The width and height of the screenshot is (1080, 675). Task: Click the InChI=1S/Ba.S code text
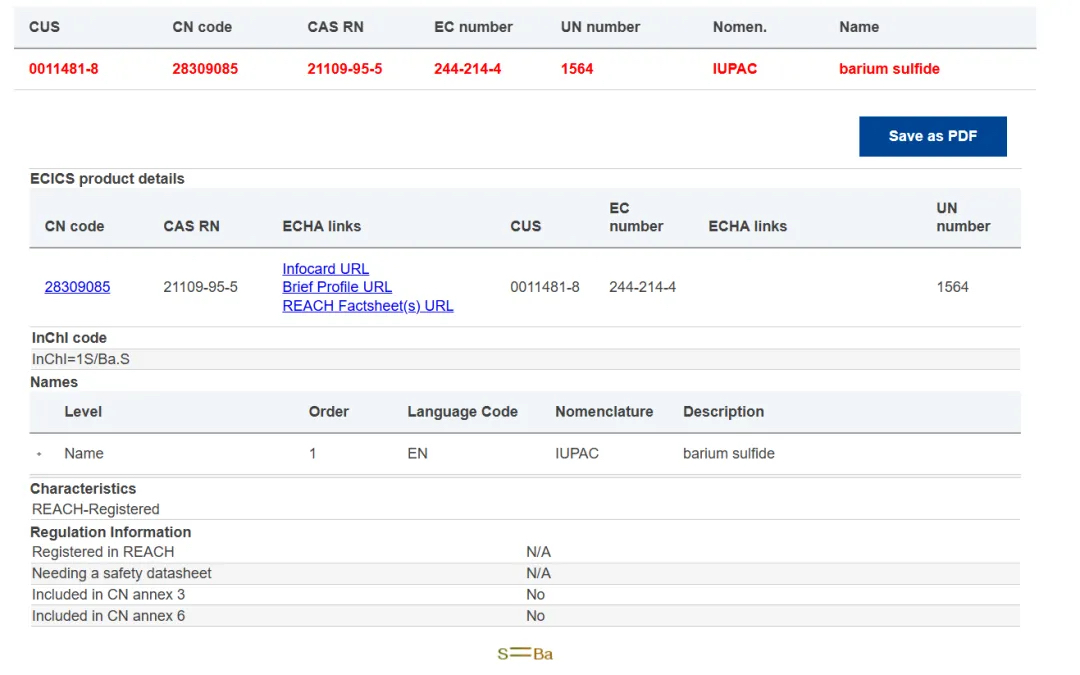(x=81, y=359)
